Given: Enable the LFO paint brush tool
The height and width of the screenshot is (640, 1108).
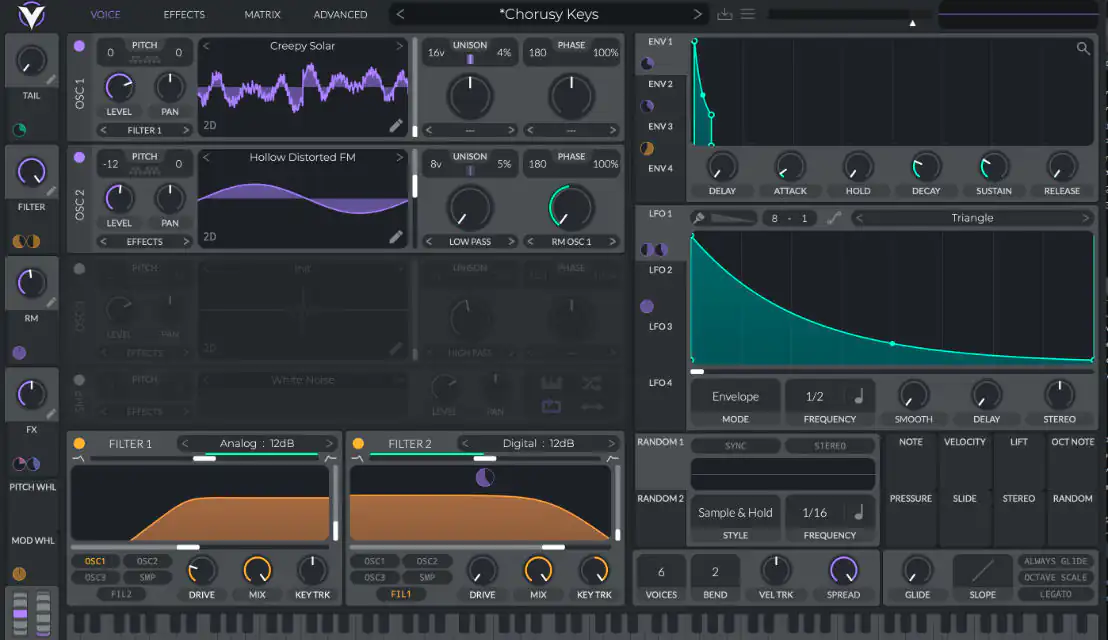Looking at the screenshot, I should [x=699, y=218].
